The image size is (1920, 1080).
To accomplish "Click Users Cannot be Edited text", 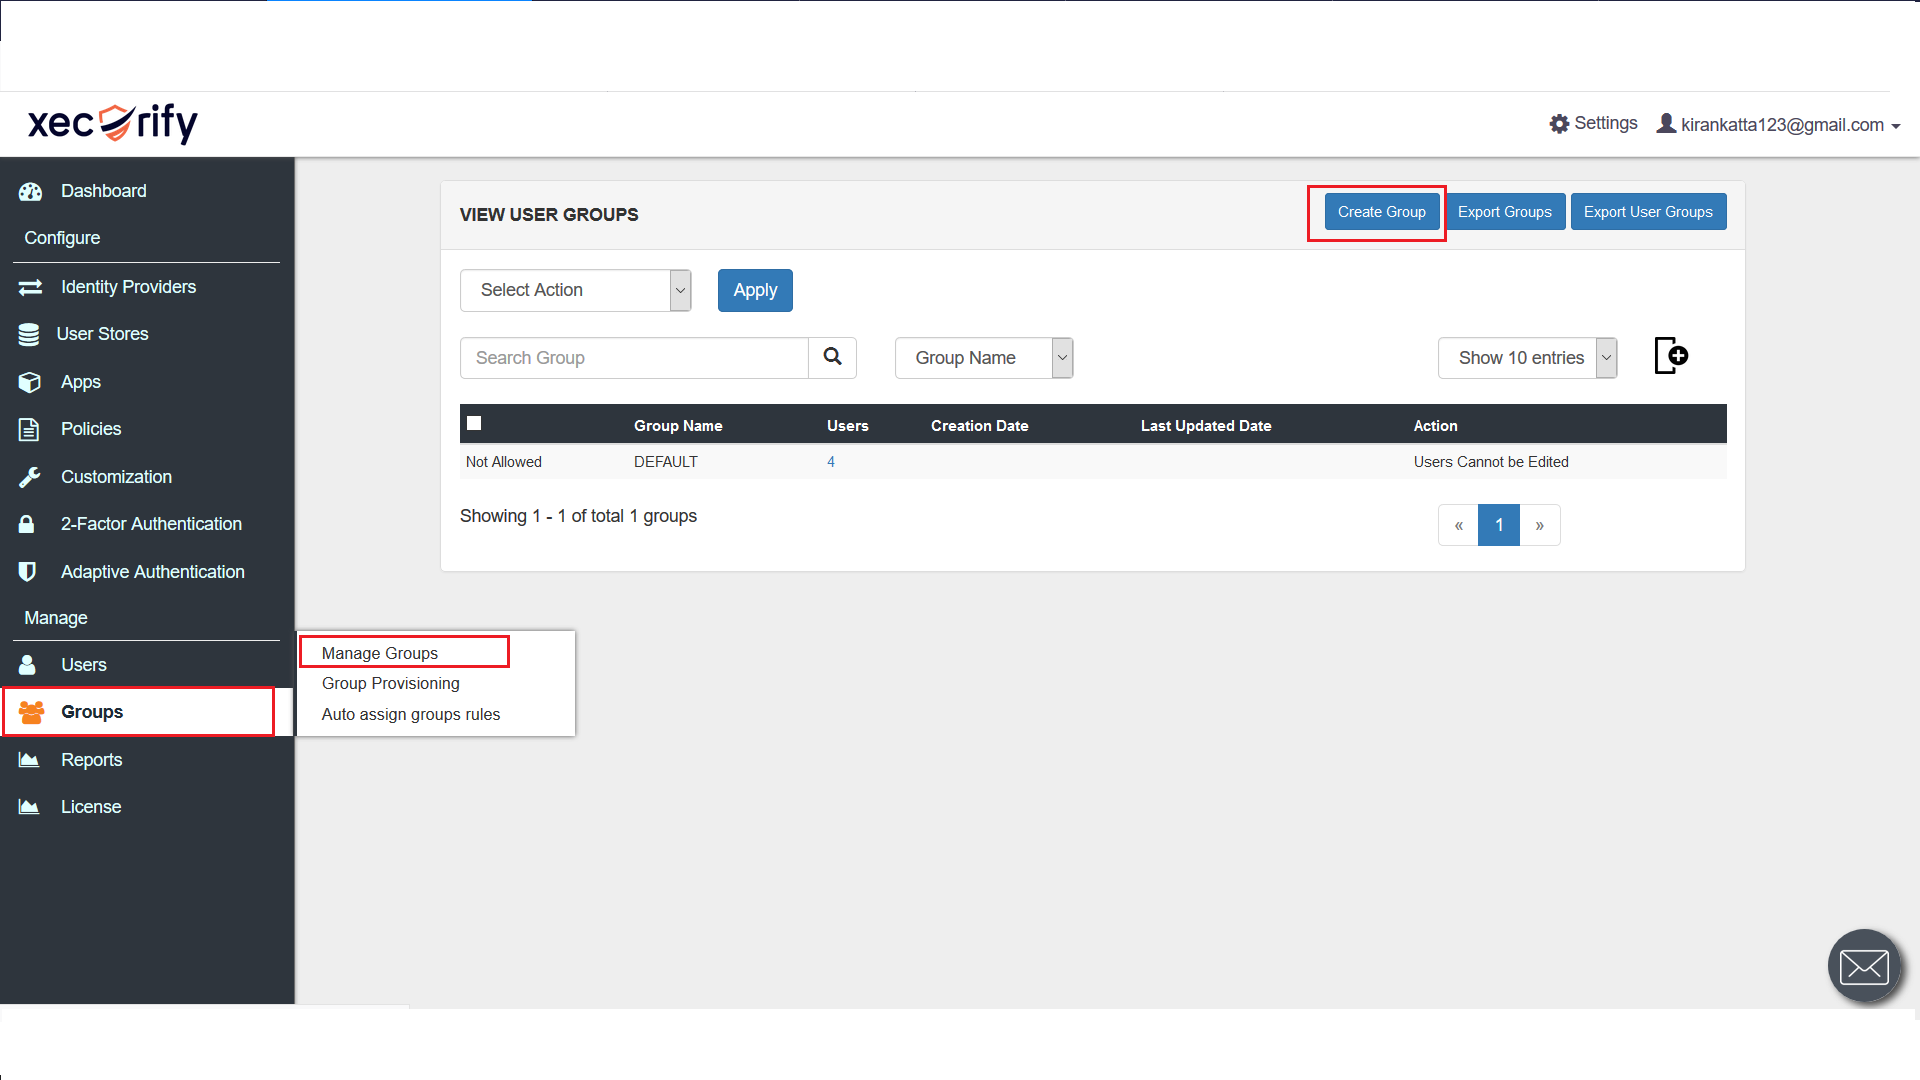I will [x=1491, y=462].
